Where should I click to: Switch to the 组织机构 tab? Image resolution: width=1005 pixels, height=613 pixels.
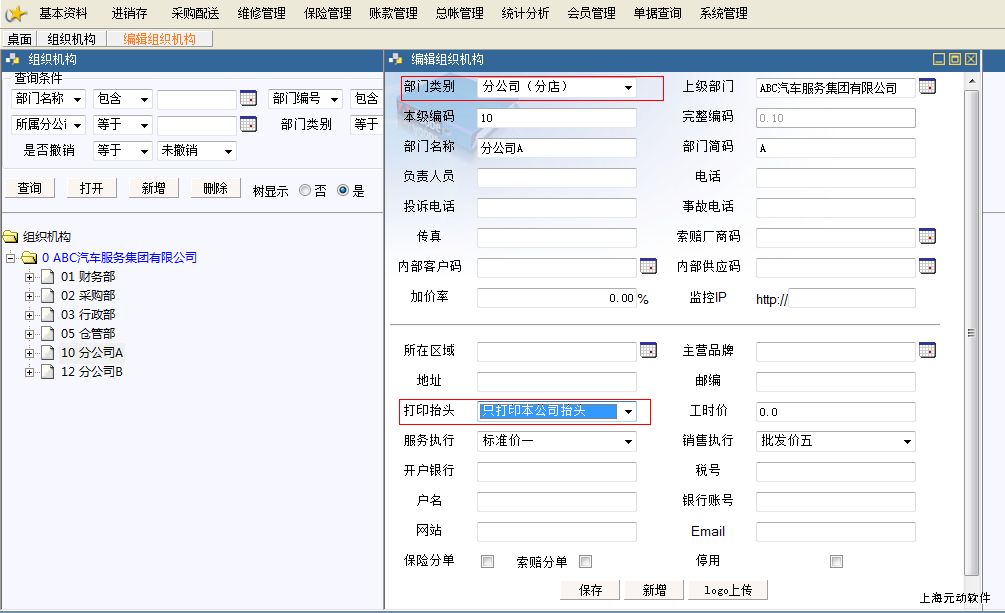(x=71, y=39)
